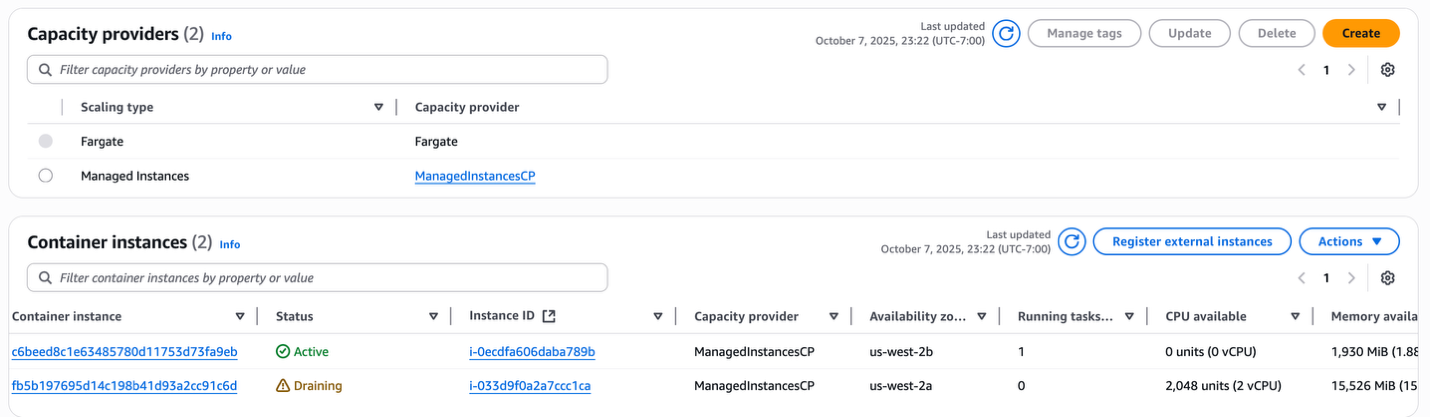Refresh the Container instances list
The width and height of the screenshot is (1430, 417).
(1072, 242)
